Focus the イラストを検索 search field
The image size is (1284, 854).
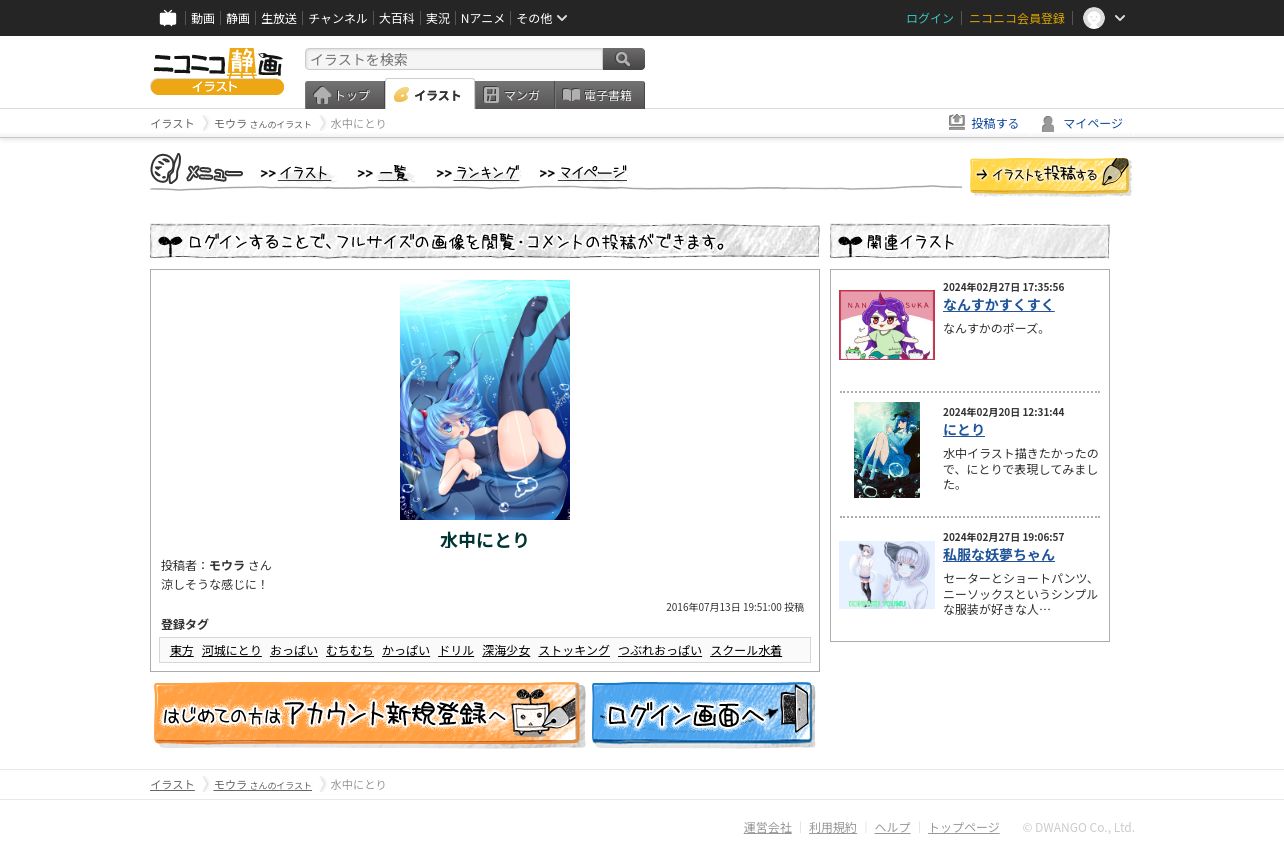[454, 59]
